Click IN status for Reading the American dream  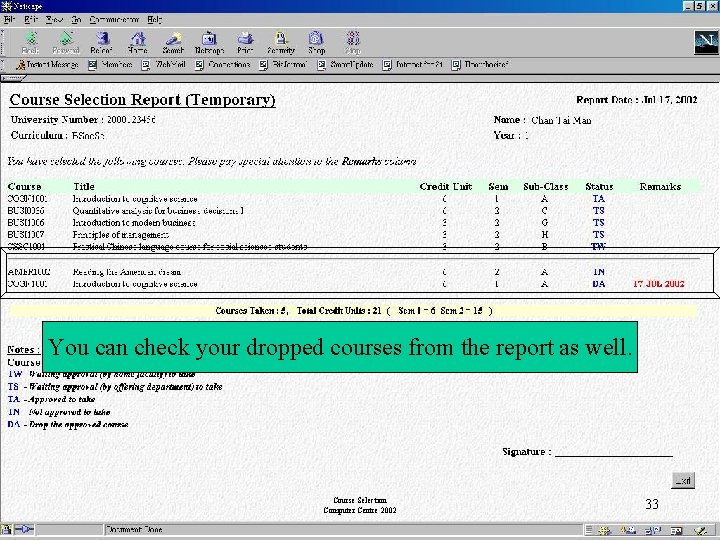click(599, 272)
